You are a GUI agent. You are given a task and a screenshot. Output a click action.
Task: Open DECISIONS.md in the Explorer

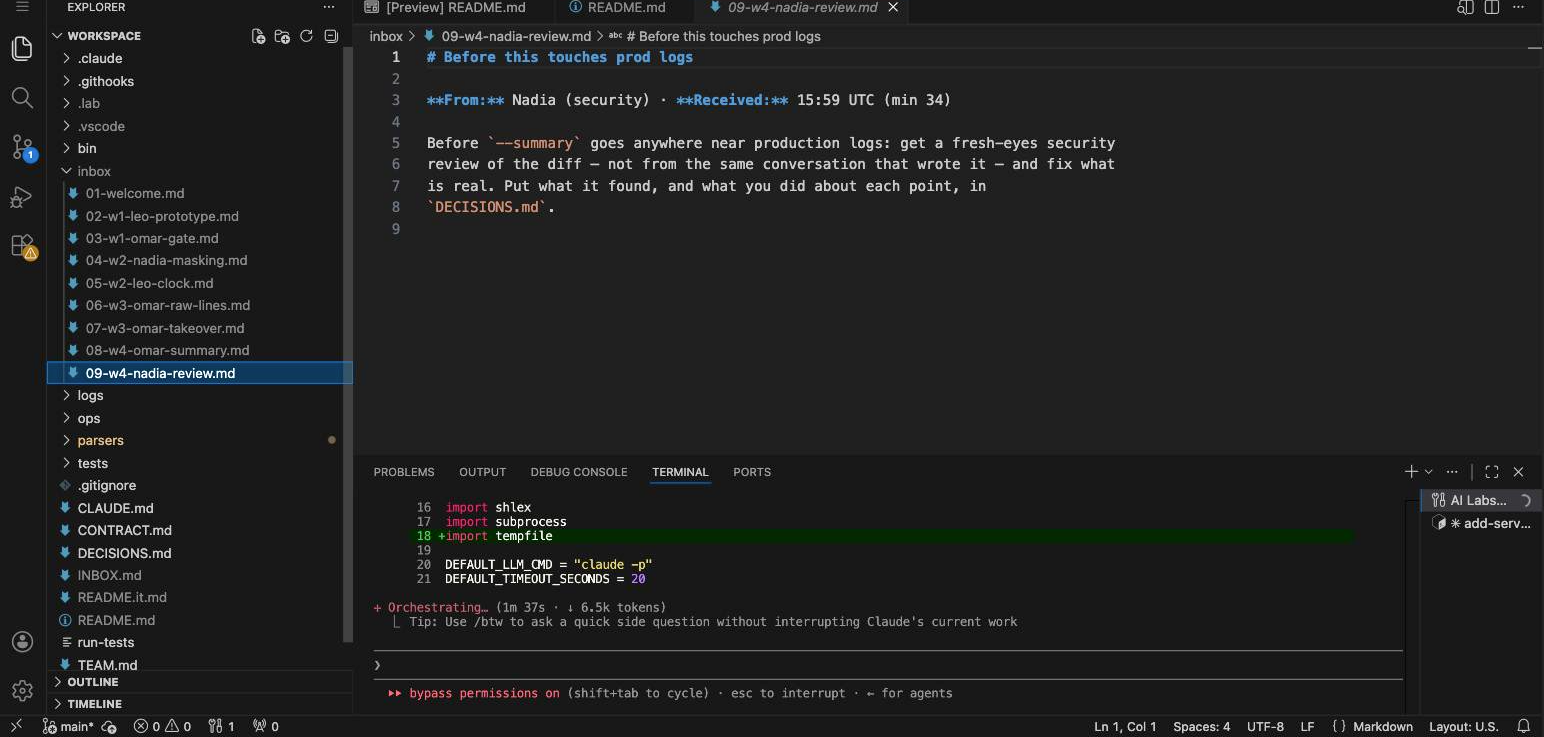point(125,553)
